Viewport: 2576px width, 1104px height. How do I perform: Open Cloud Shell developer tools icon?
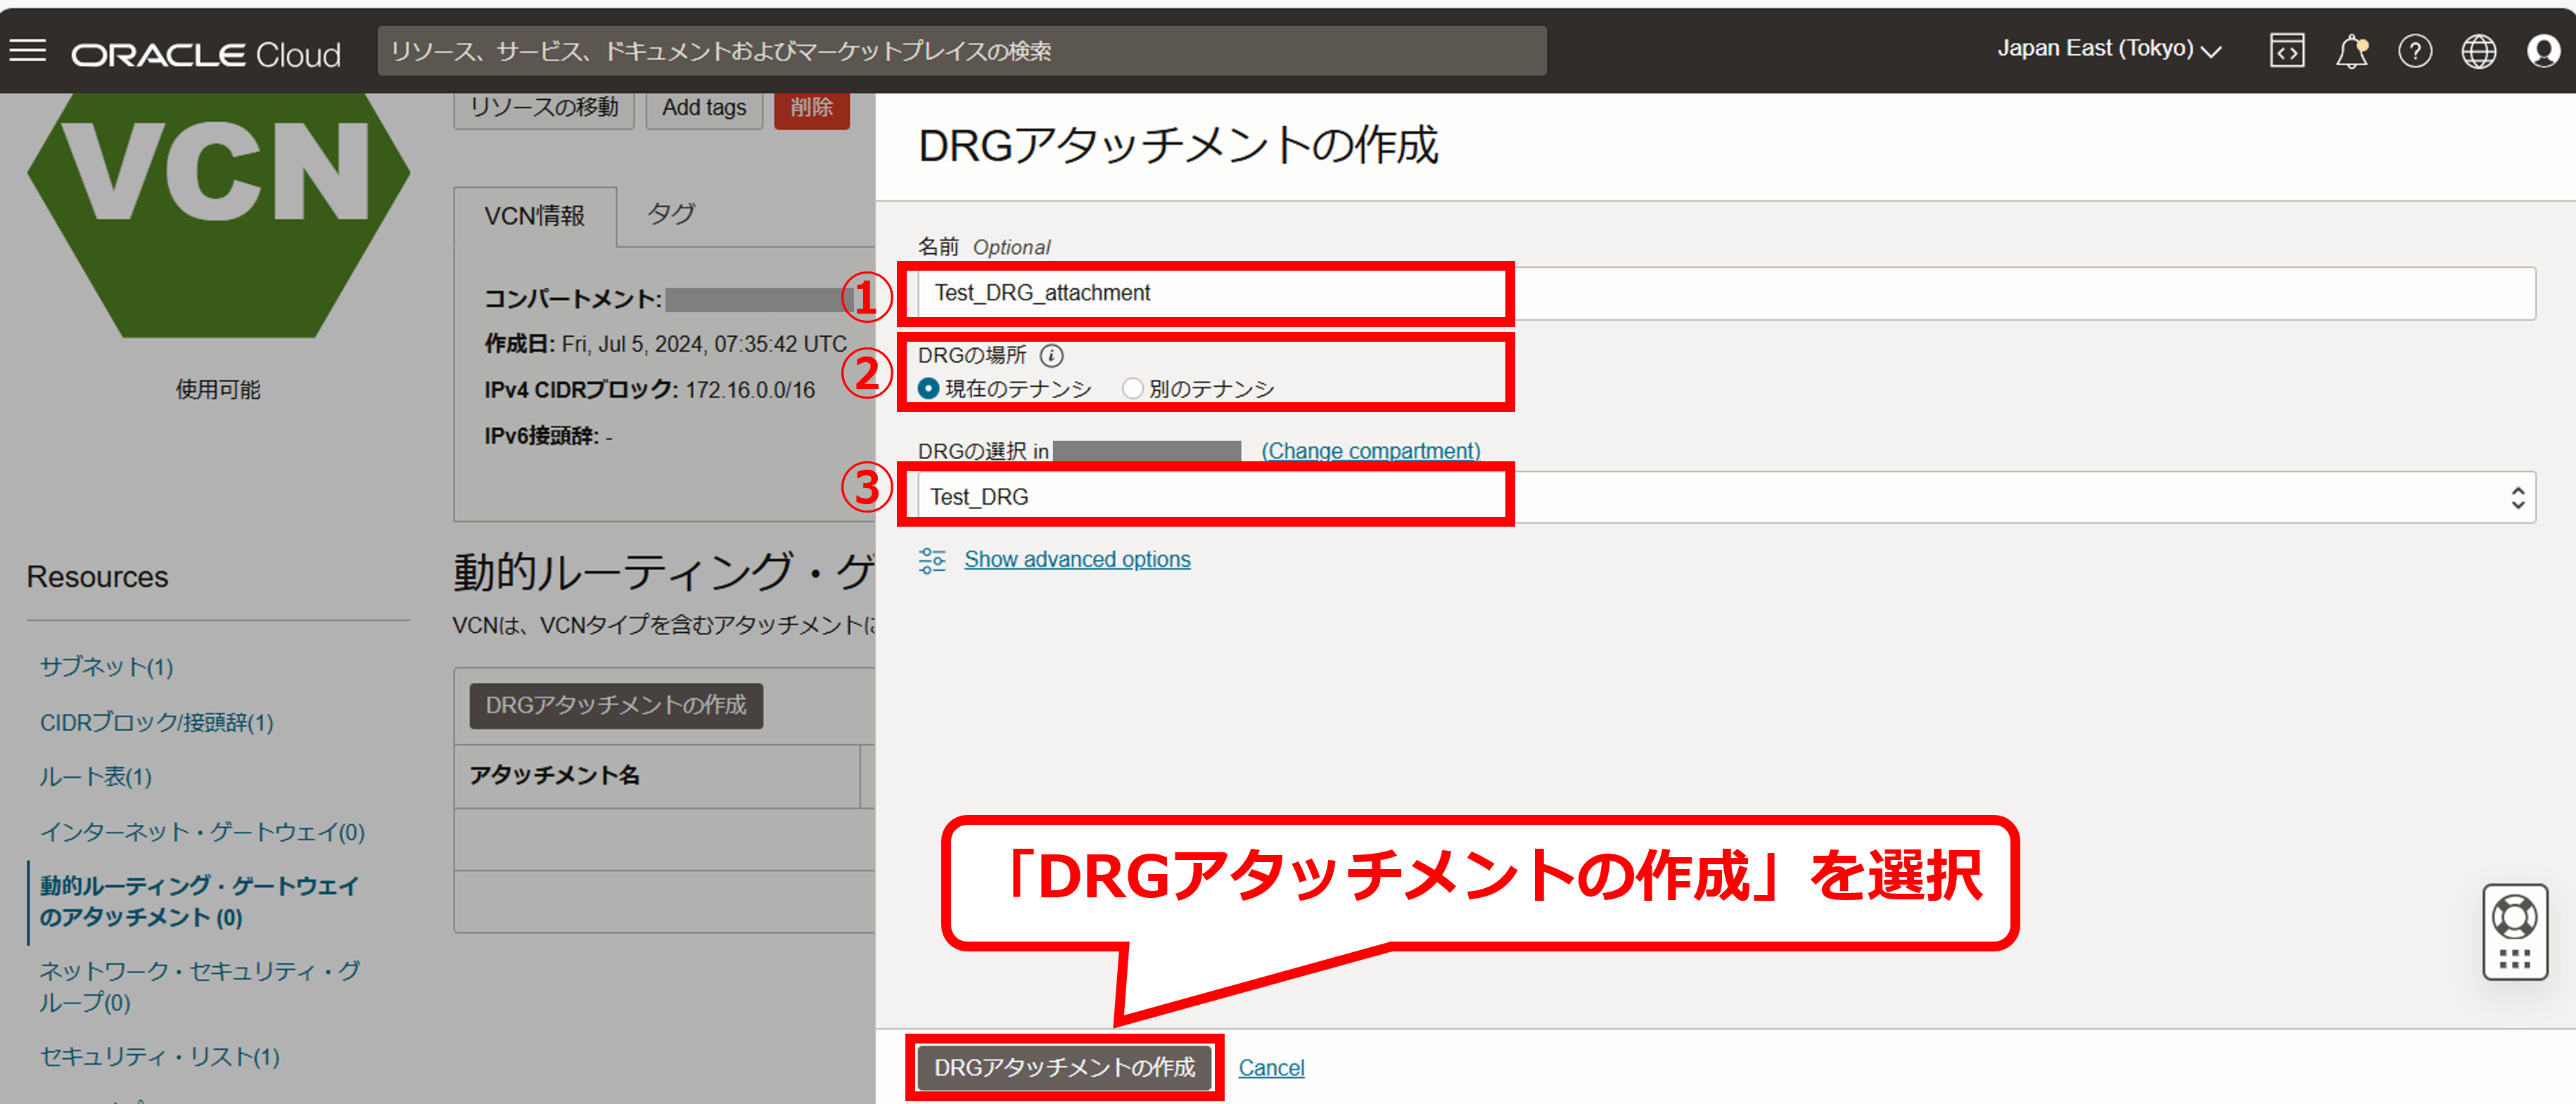(x=2287, y=51)
